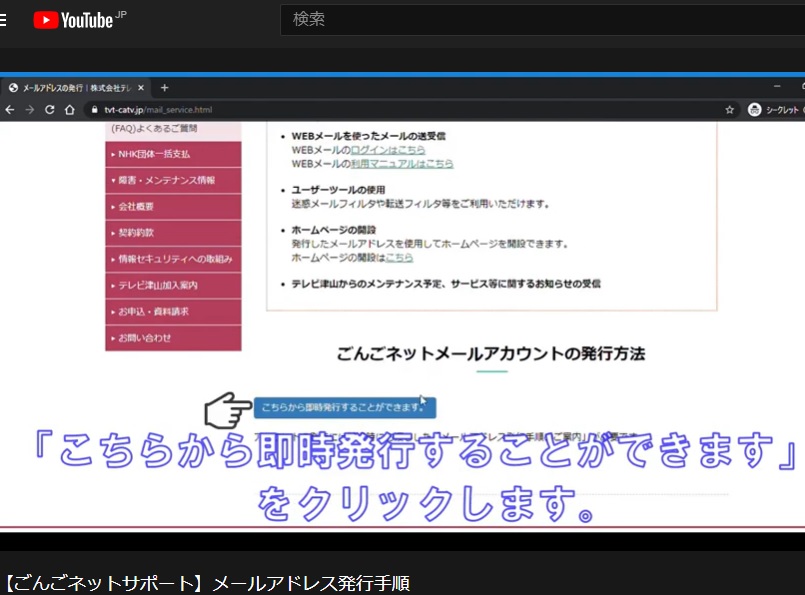Expand 障害・メンテナンス情報 sidebar item
This screenshot has width=805, height=595.
(172, 180)
